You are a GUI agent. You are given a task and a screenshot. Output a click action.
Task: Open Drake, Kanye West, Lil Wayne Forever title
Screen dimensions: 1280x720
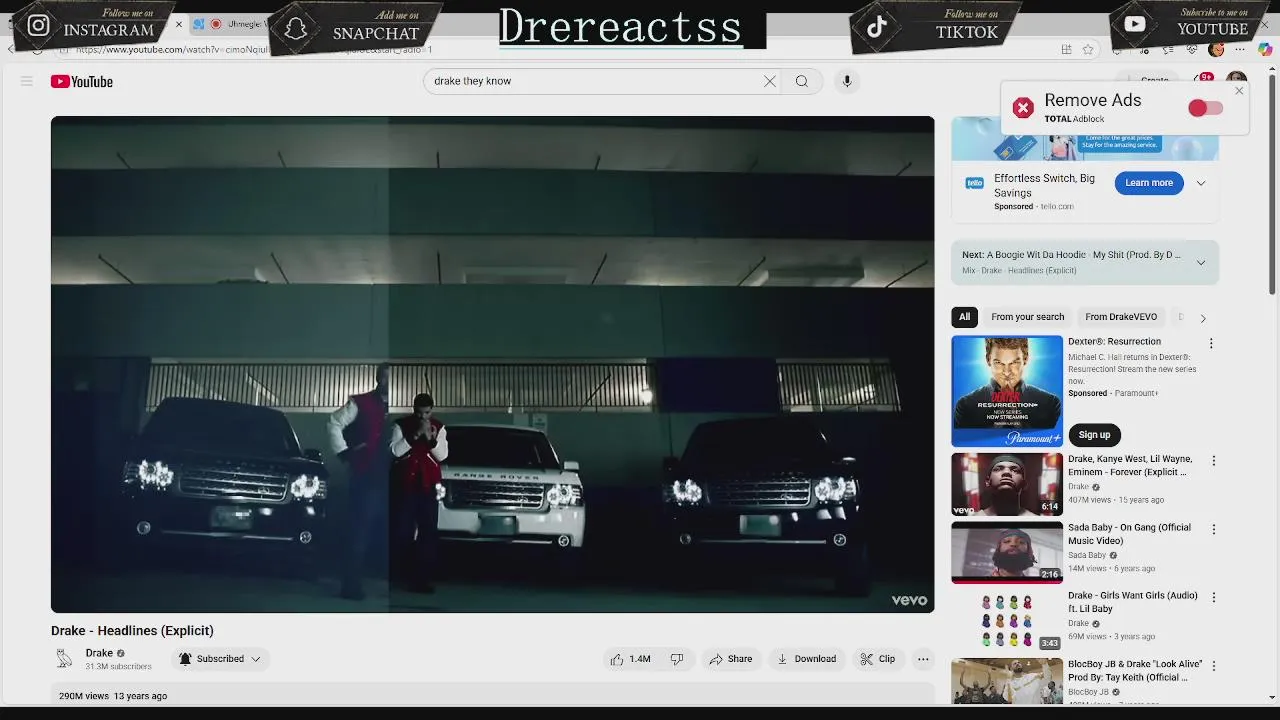pyautogui.click(x=1130, y=466)
